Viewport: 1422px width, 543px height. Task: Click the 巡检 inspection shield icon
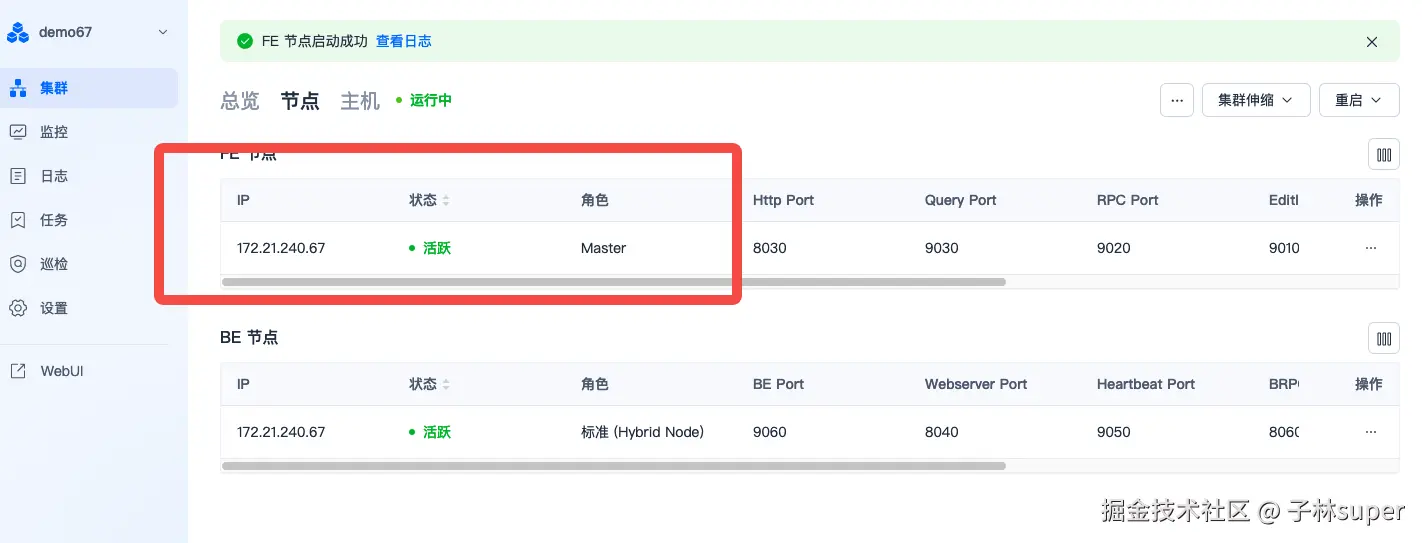(x=18, y=264)
